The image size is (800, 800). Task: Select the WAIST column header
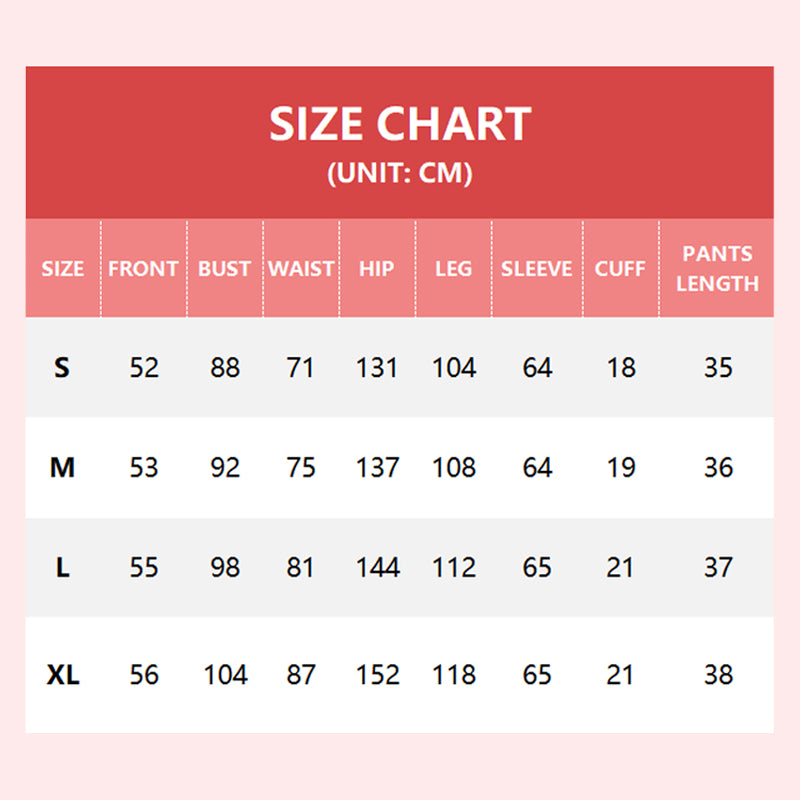[301, 269]
